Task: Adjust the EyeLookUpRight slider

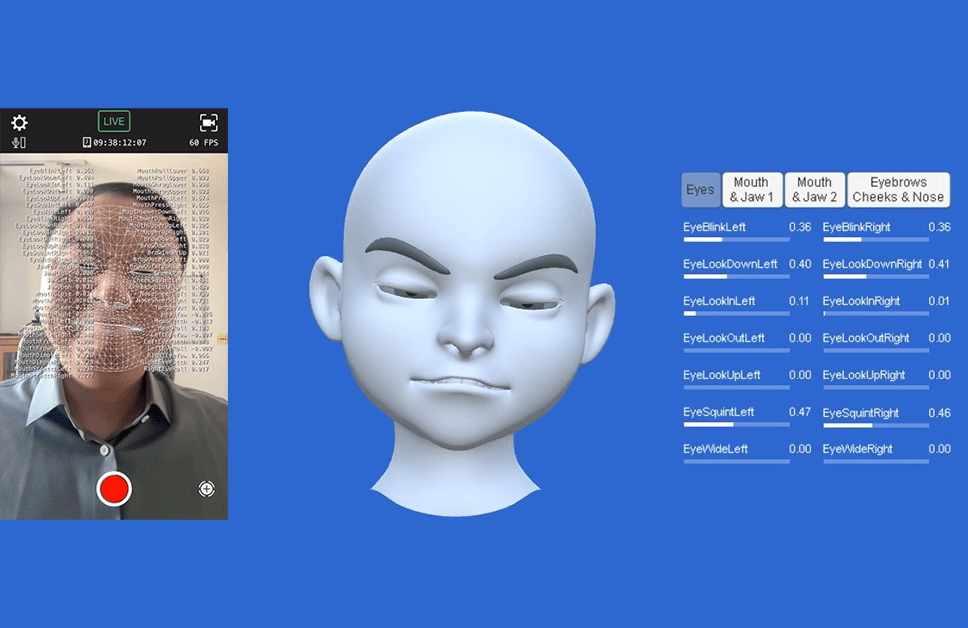Action: point(876,388)
